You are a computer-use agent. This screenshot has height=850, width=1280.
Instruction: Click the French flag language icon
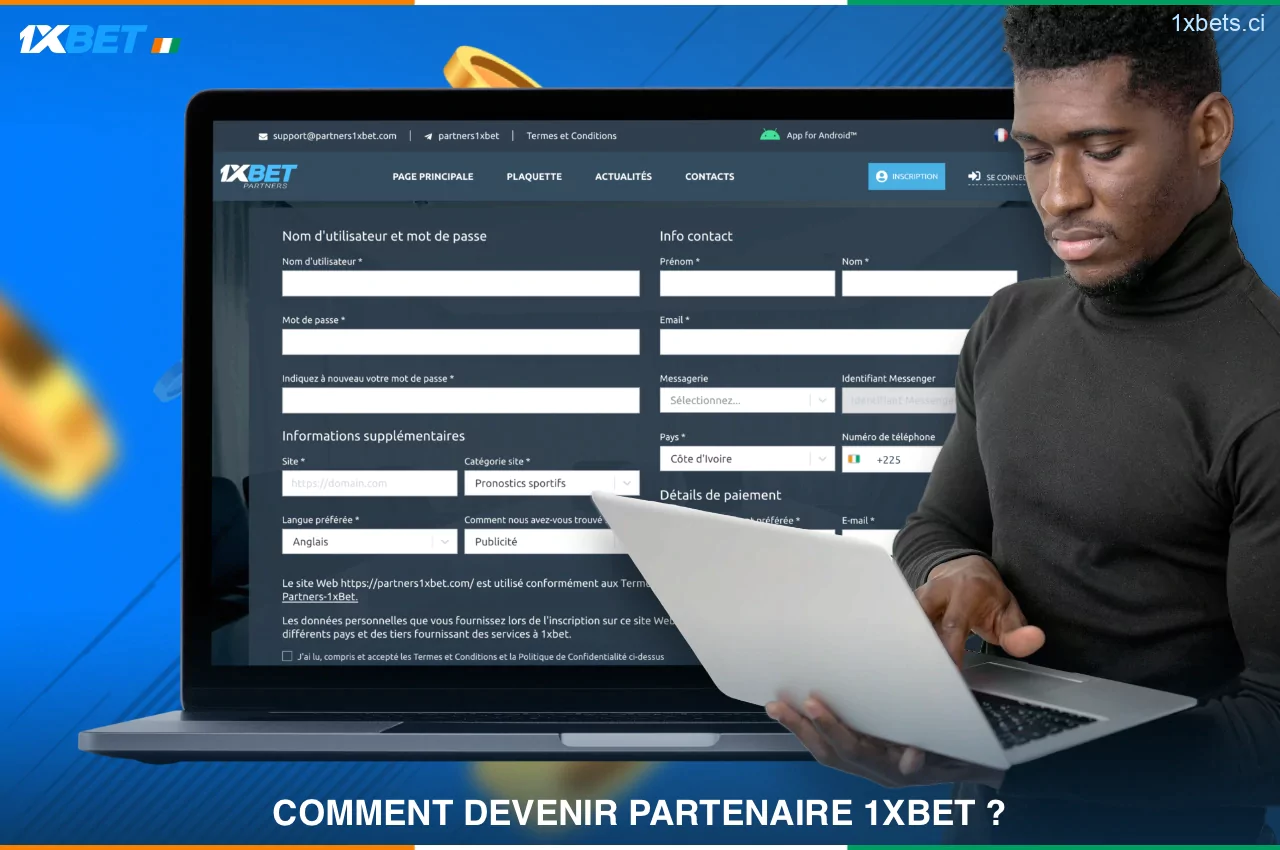[x=1000, y=135]
